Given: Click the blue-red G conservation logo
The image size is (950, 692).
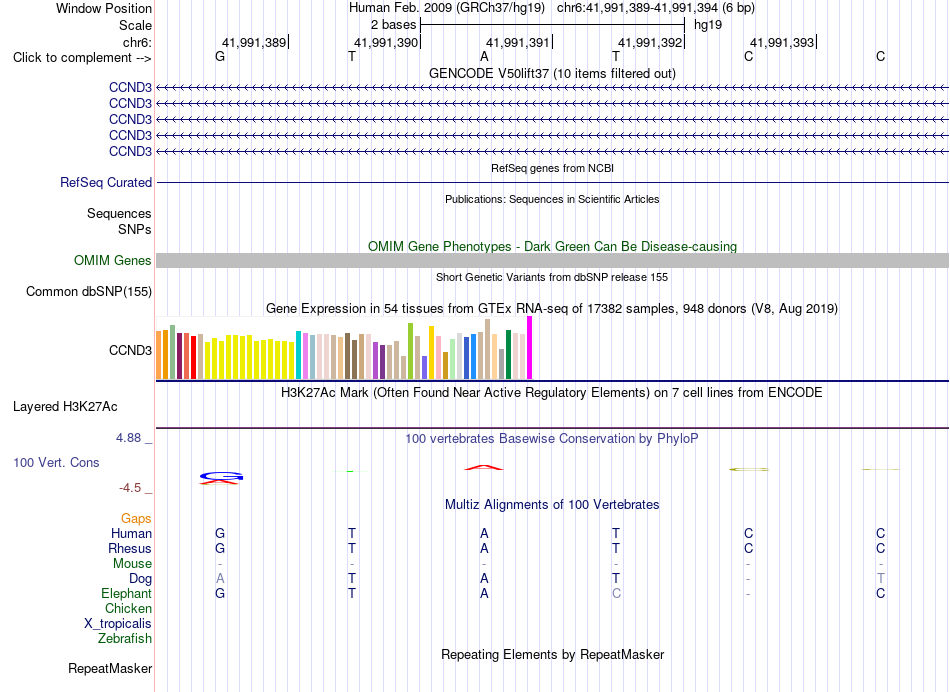Looking at the screenshot, I should point(221,478).
